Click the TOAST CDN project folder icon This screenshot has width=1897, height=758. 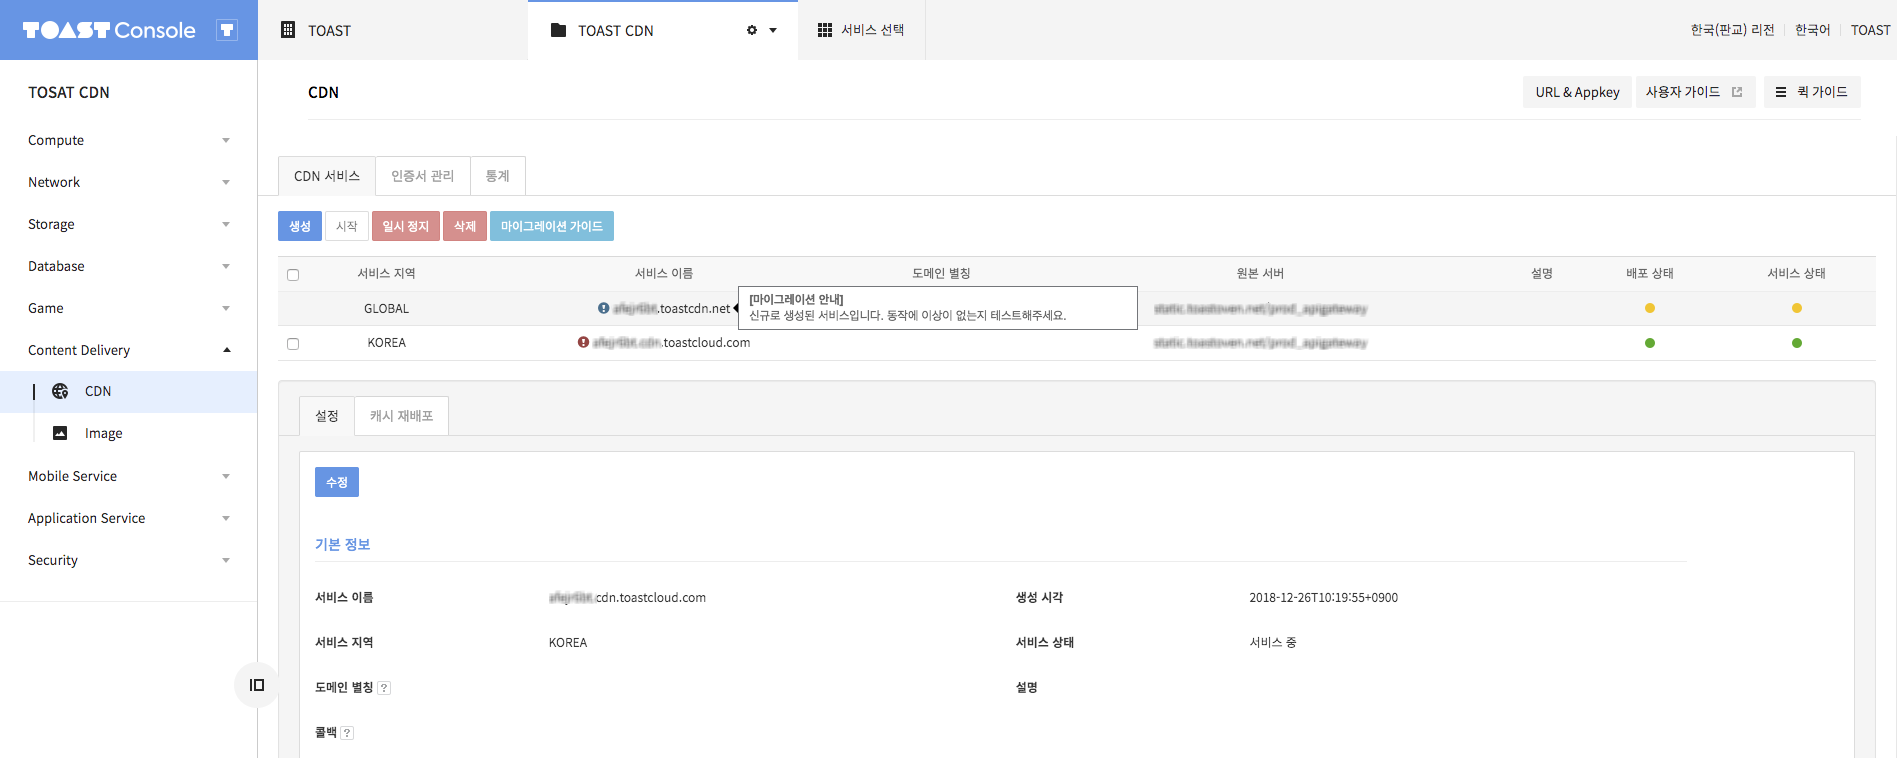558,30
